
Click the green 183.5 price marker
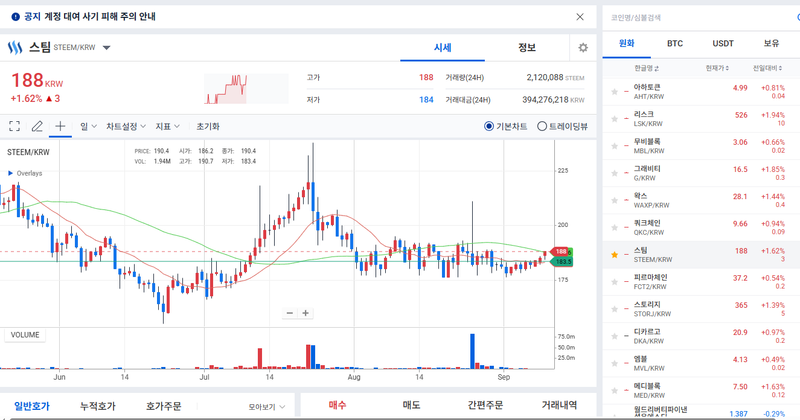point(562,262)
